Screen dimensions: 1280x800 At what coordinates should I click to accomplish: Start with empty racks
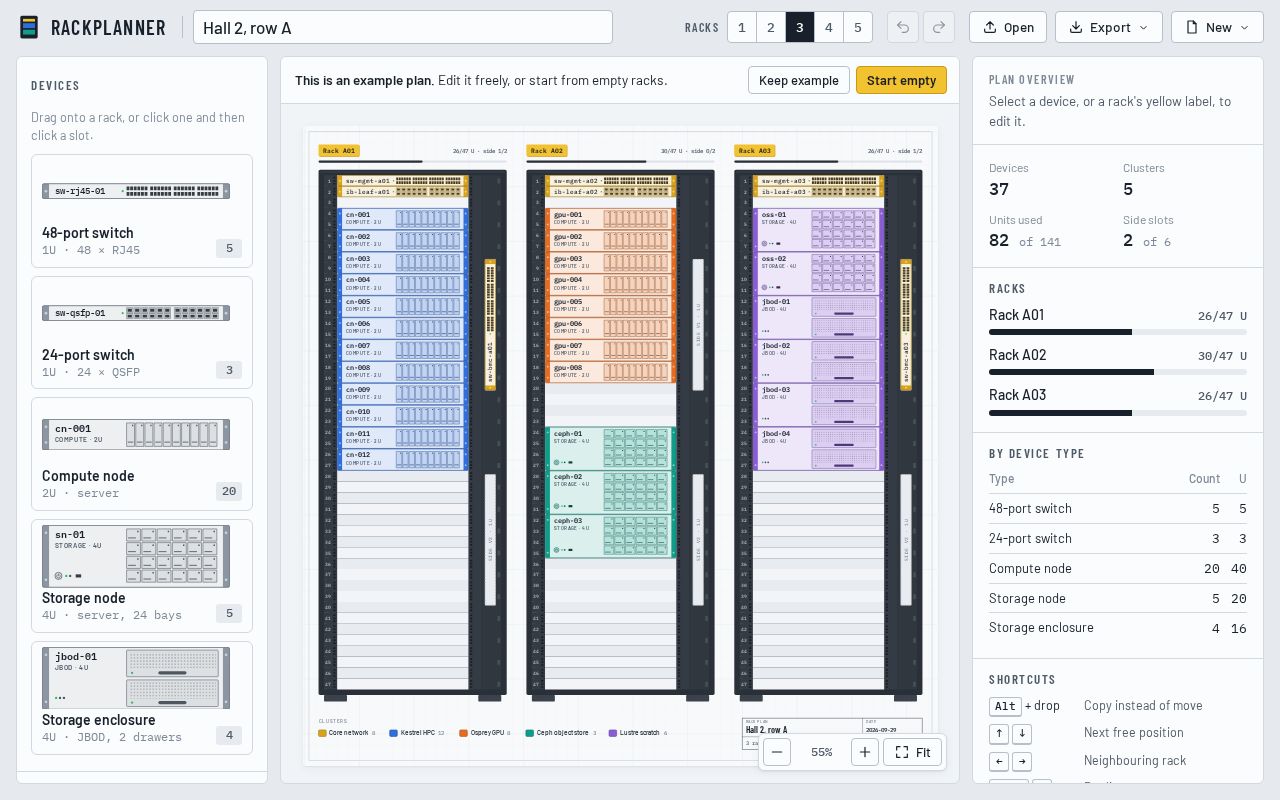[x=901, y=80]
